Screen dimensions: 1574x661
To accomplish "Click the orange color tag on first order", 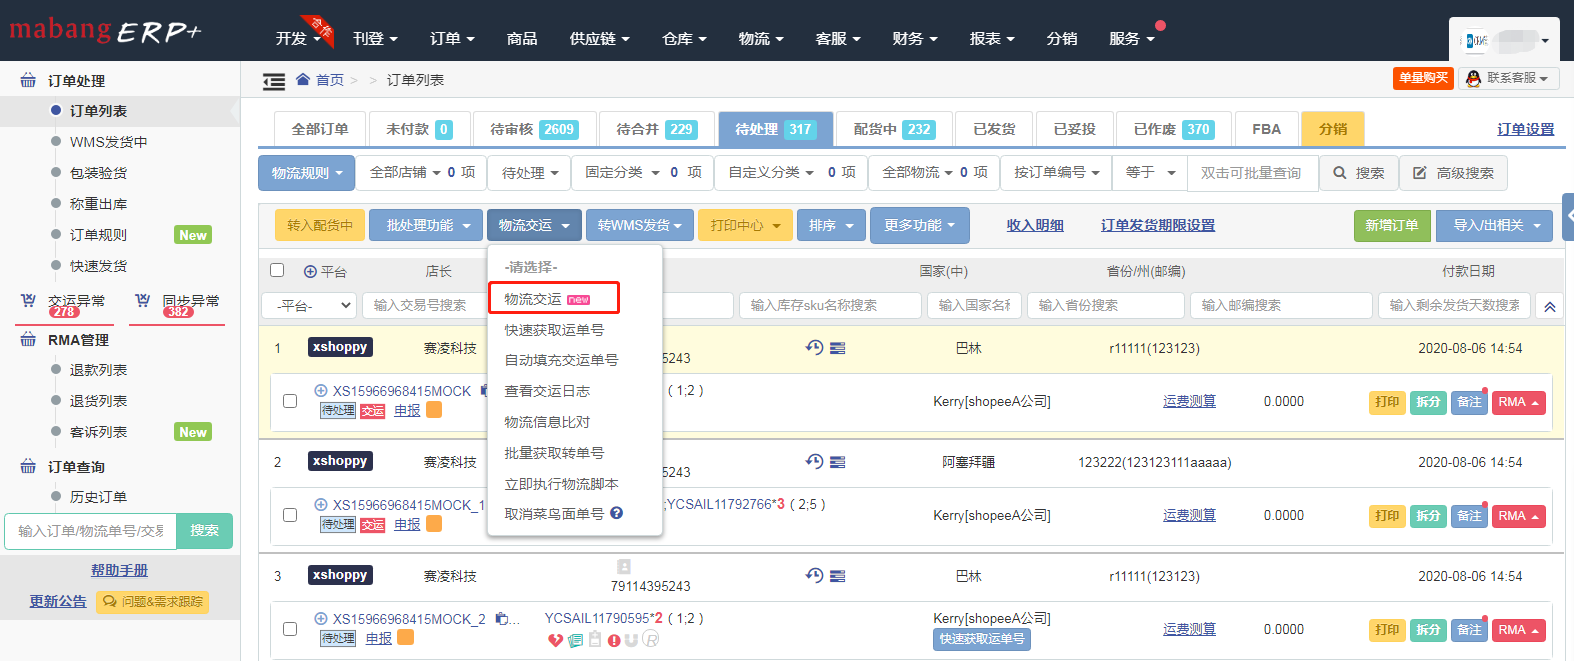I will [434, 410].
